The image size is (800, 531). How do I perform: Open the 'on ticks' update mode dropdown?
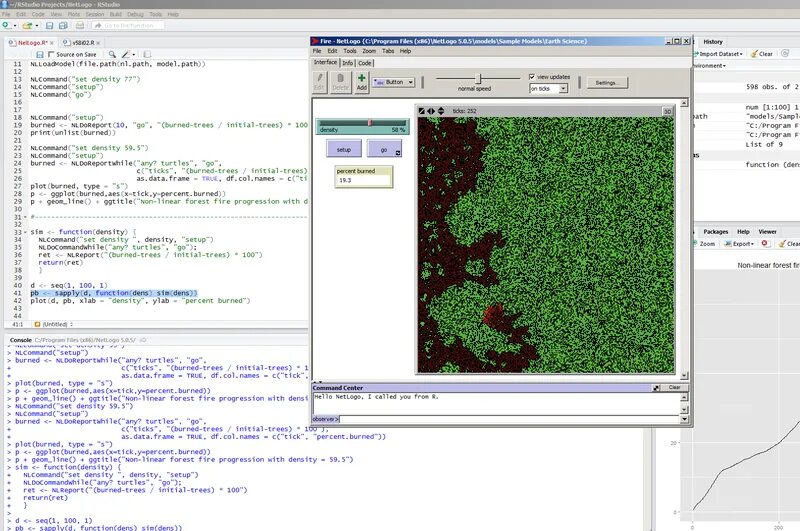(x=548, y=89)
